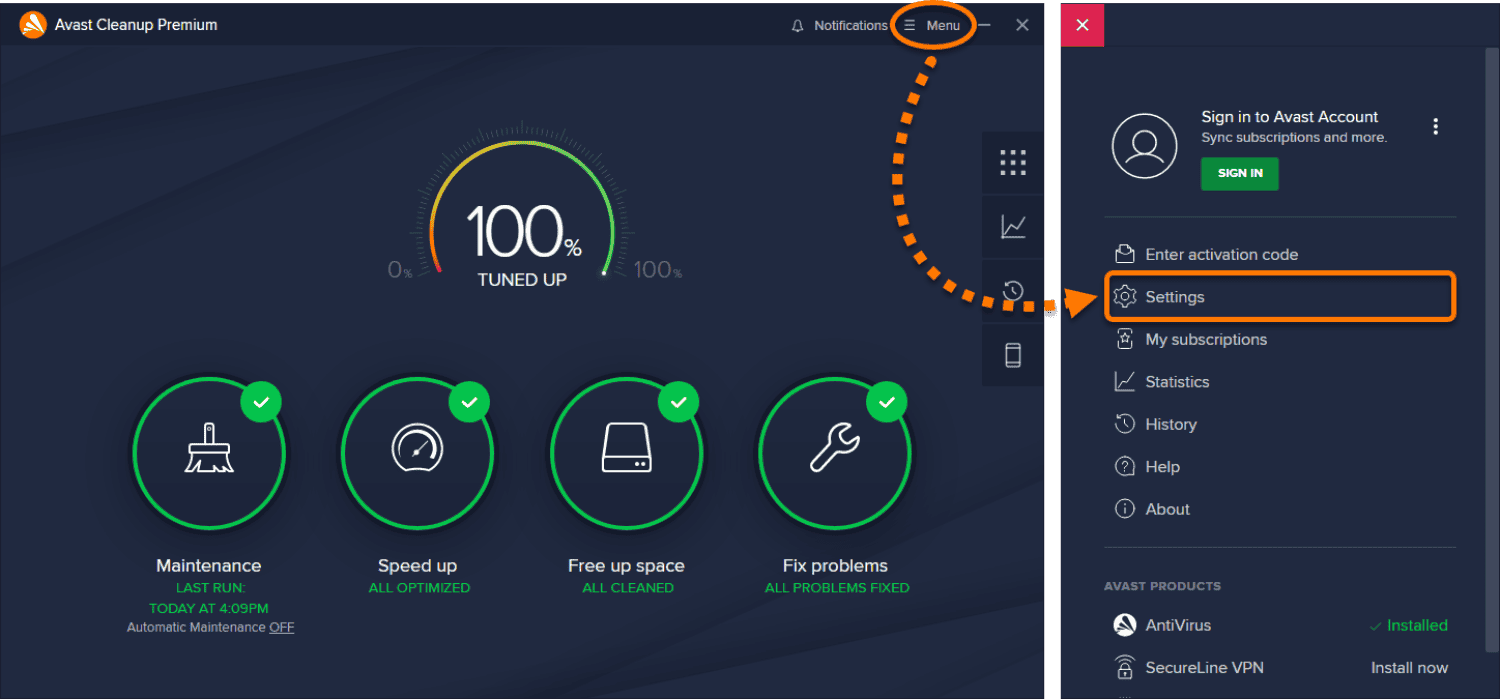This screenshot has height=699, width=1500.
Task: Start Maintenance broom circle
Action: point(209,454)
